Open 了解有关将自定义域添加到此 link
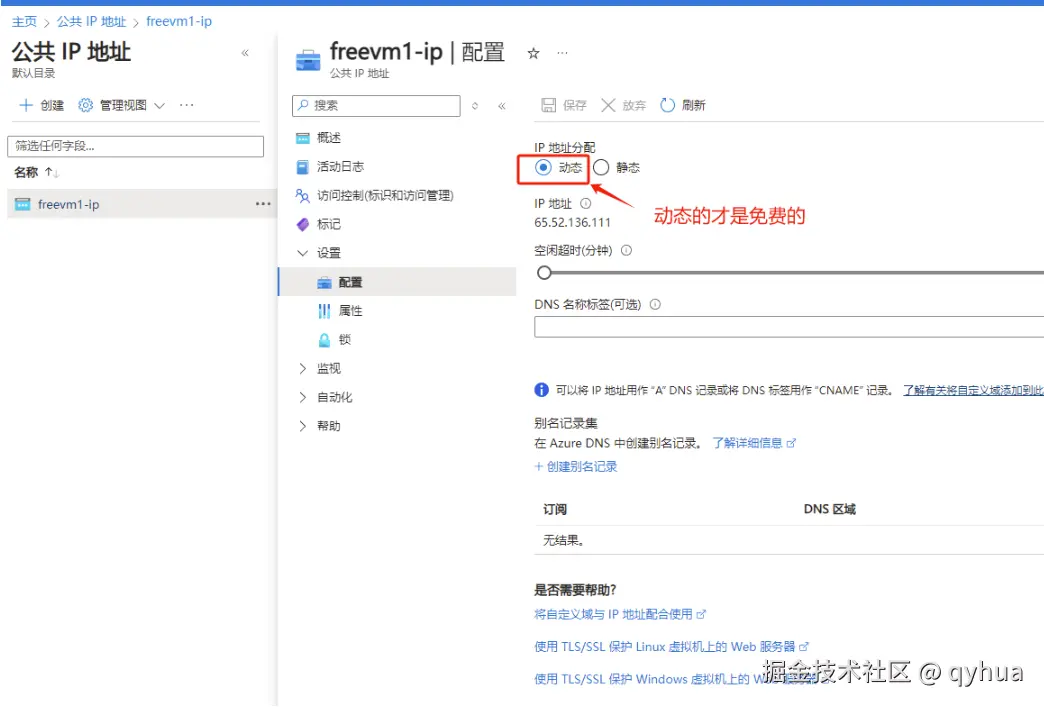The image size is (1044, 707). point(973,390)
